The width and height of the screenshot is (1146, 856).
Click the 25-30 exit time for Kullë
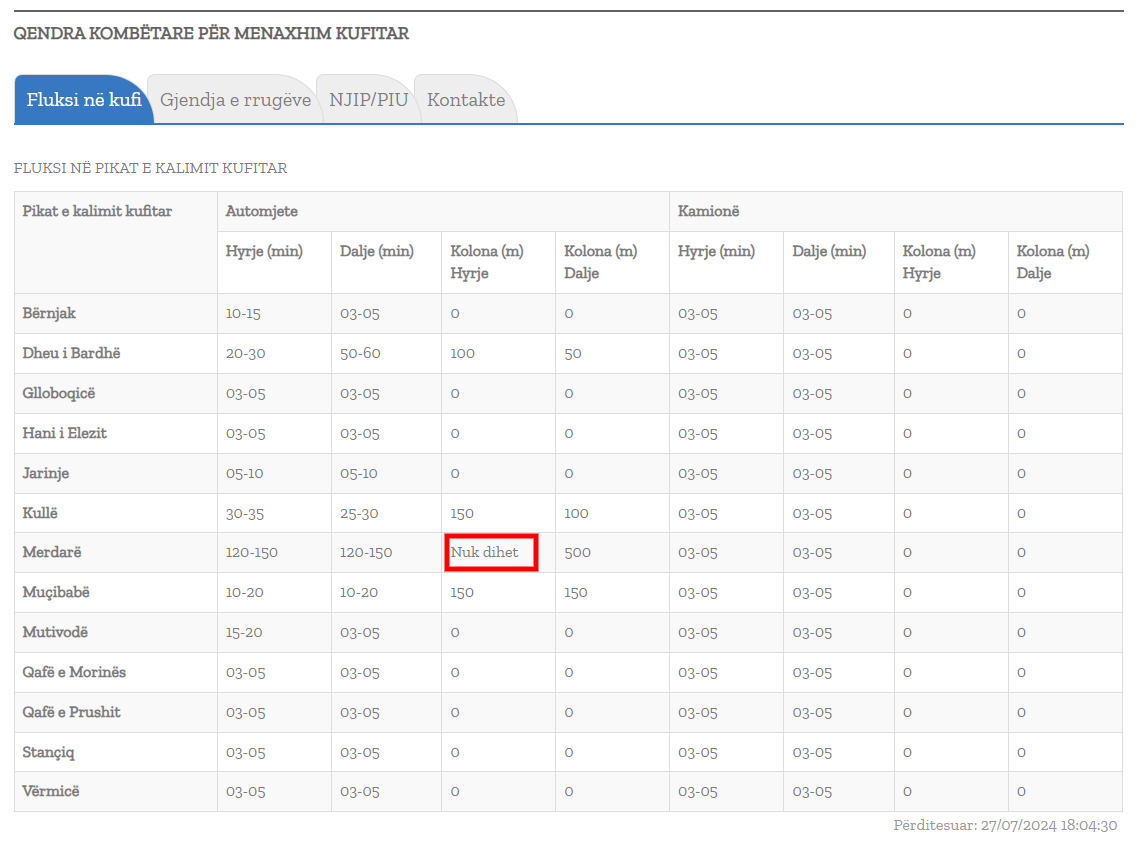359,513
